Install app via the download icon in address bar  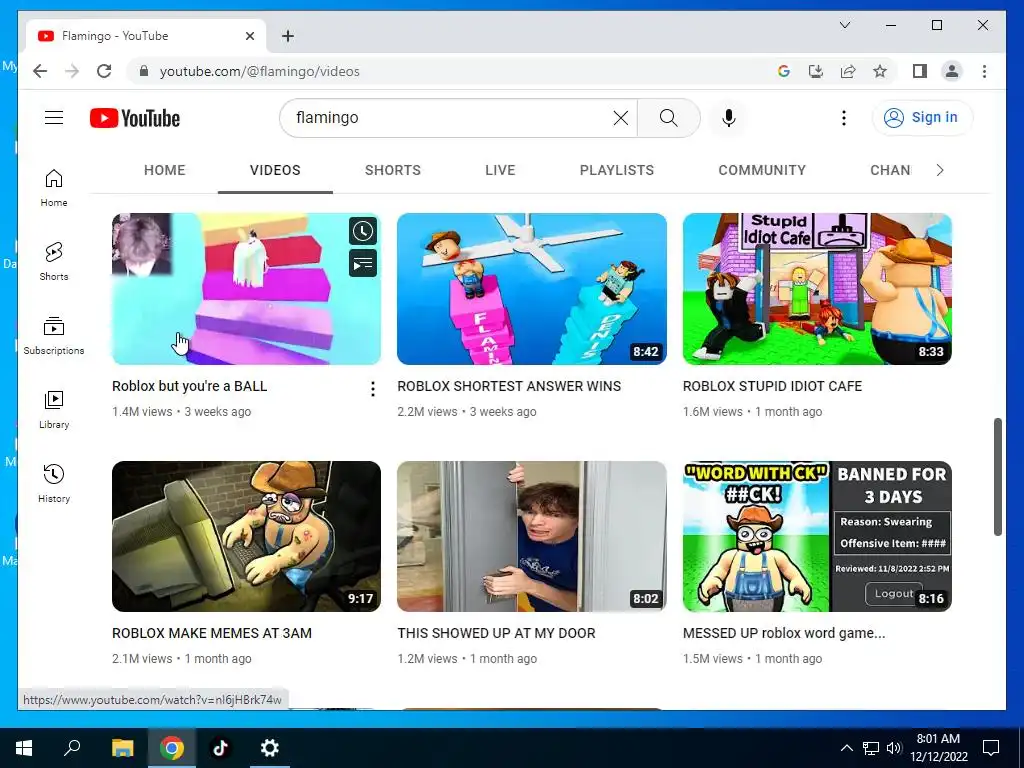click(816, 71)
